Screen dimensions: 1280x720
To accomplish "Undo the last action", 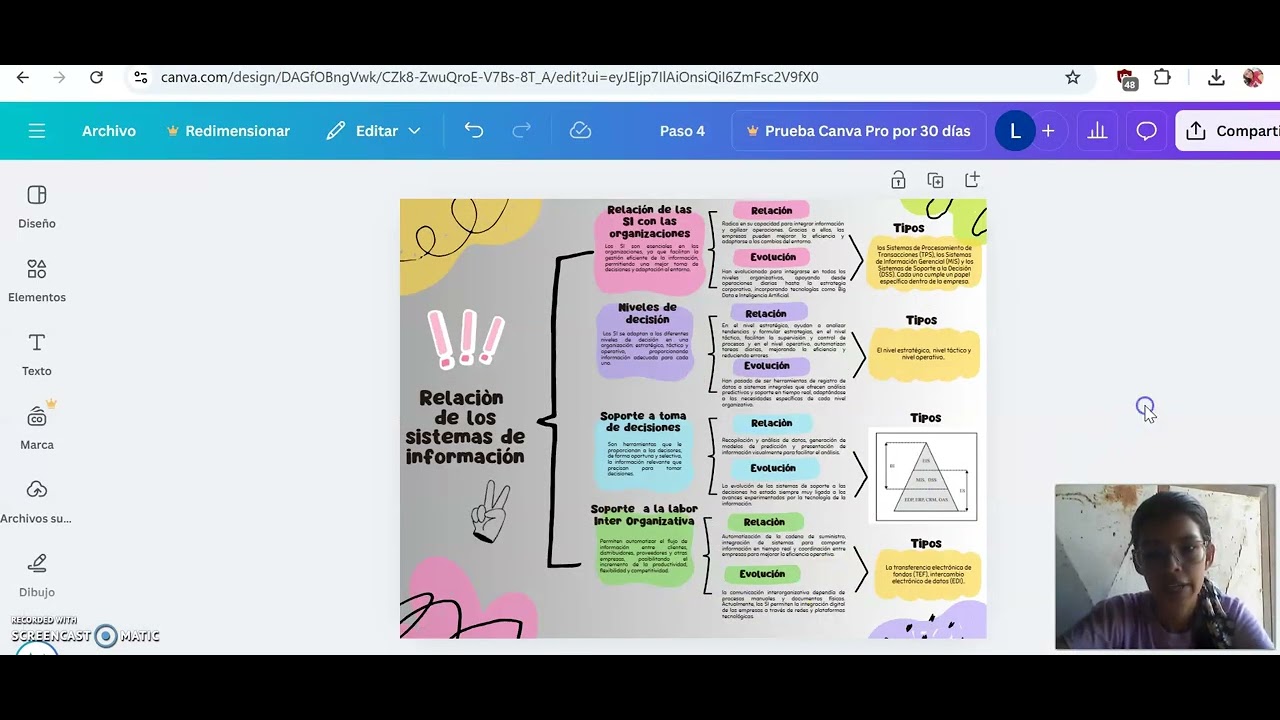I will (474, 131).
